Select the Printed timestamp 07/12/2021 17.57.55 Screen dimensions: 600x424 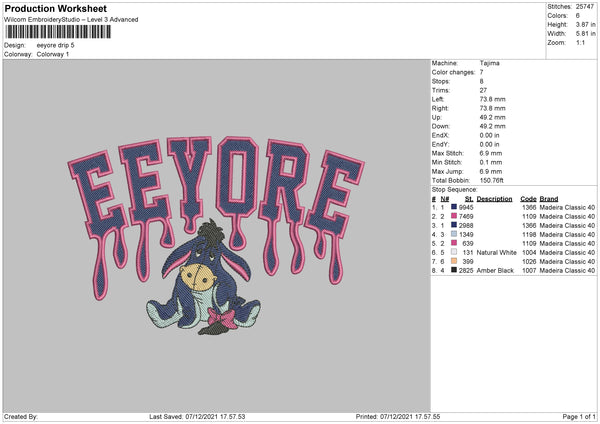pyautogui.click(x=410, y=417)
